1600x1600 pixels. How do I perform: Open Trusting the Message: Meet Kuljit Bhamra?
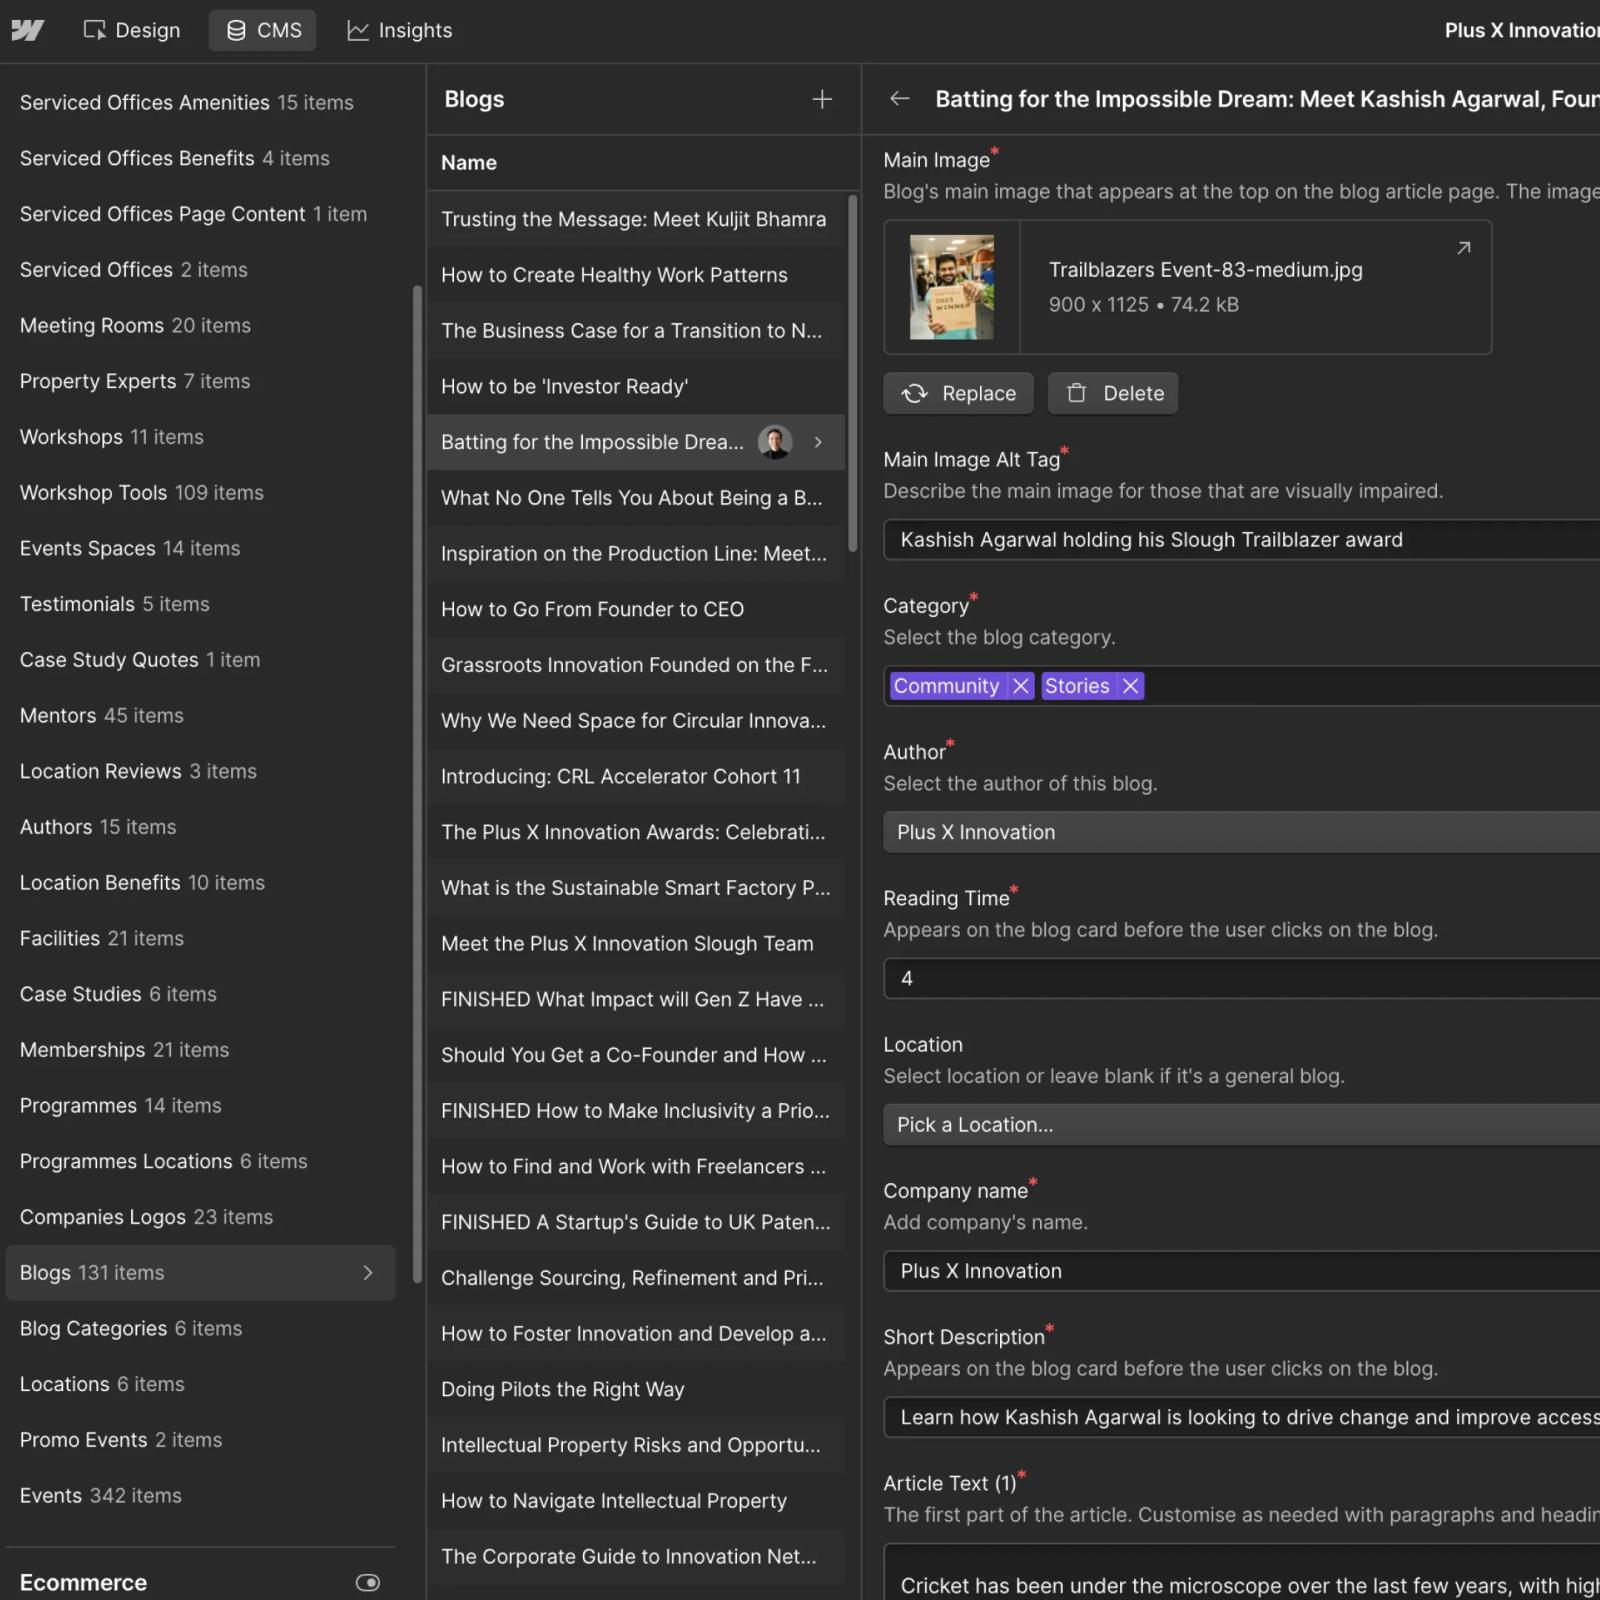pyautogui.click(x=636, y=219)
